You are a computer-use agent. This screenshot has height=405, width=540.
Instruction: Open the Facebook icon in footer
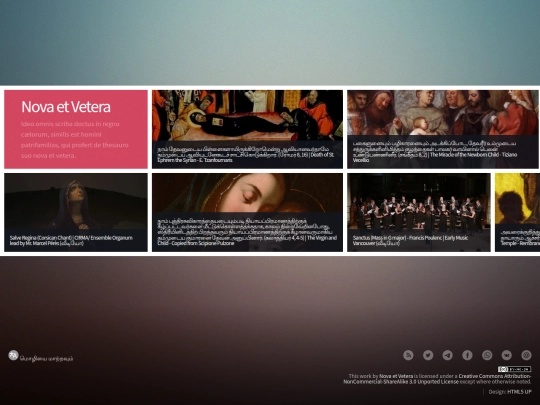pyautogui.click(x=467, y=355)
